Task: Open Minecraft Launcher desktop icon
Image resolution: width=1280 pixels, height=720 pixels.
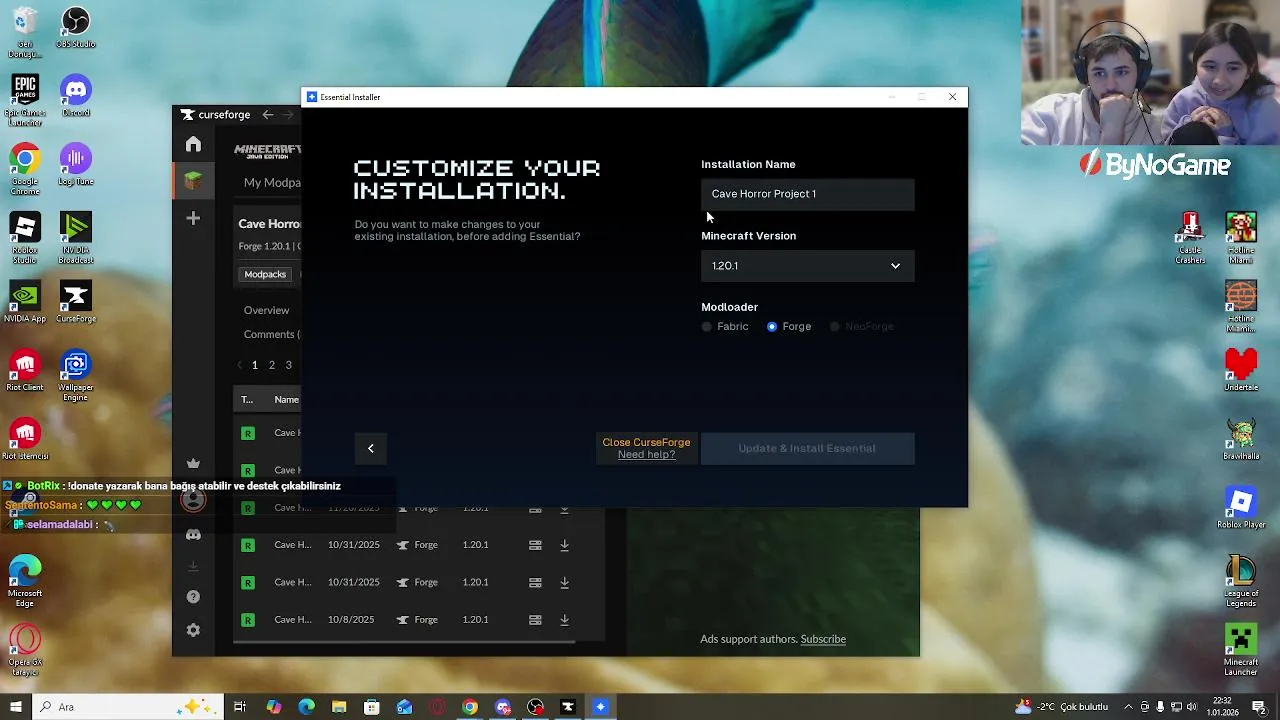Action: coord(1241,650)
